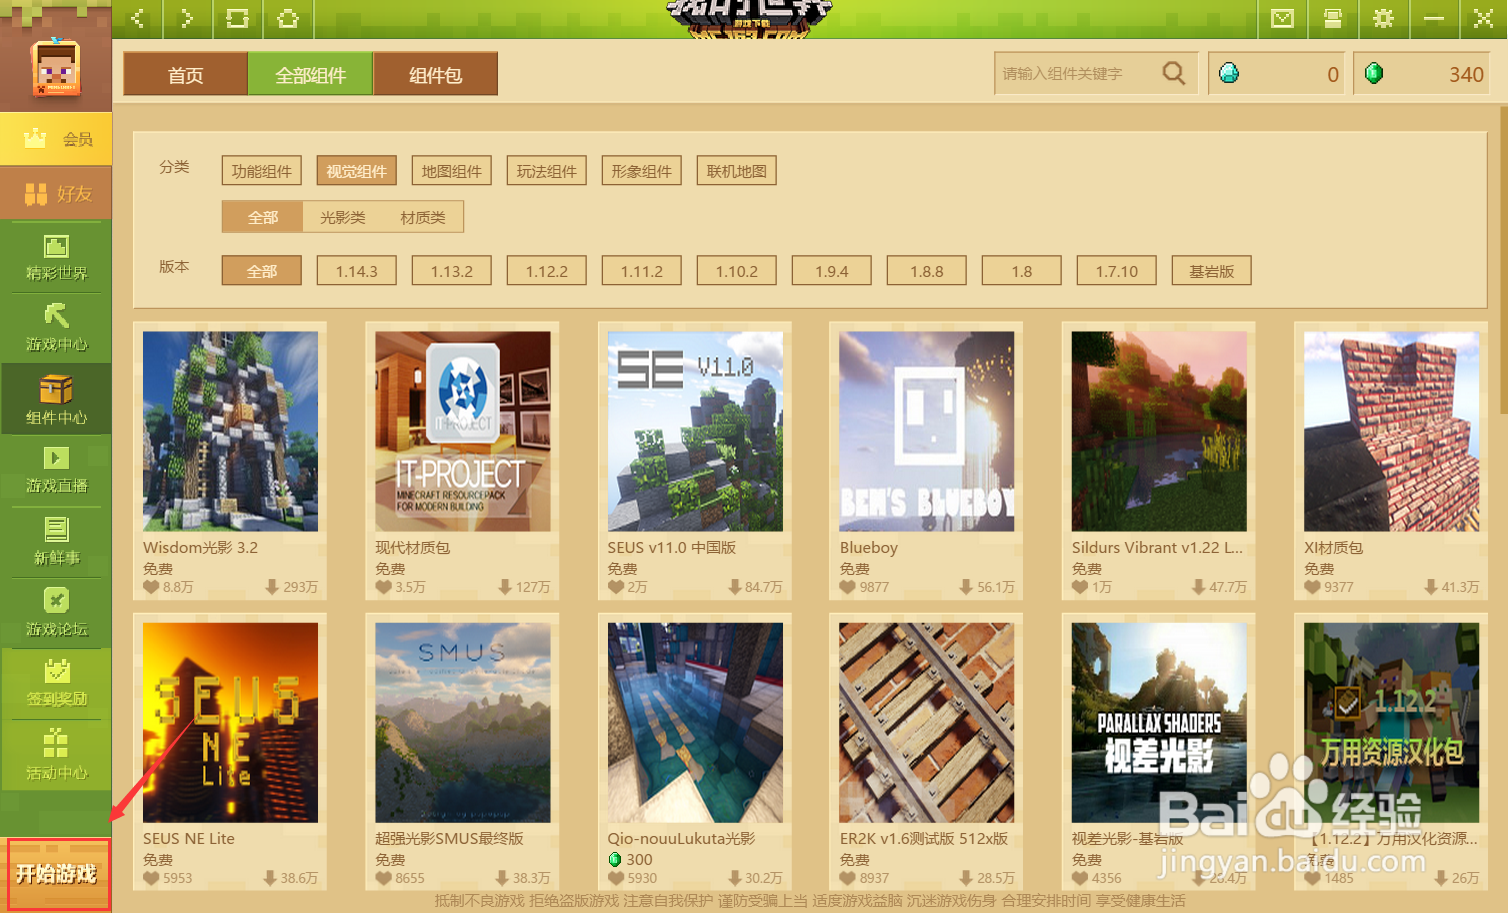Viewport: 1508px width, 913px height.
Task: Filter by version 1.14.3
Action: pyautogui.click(x=357, y=271)
